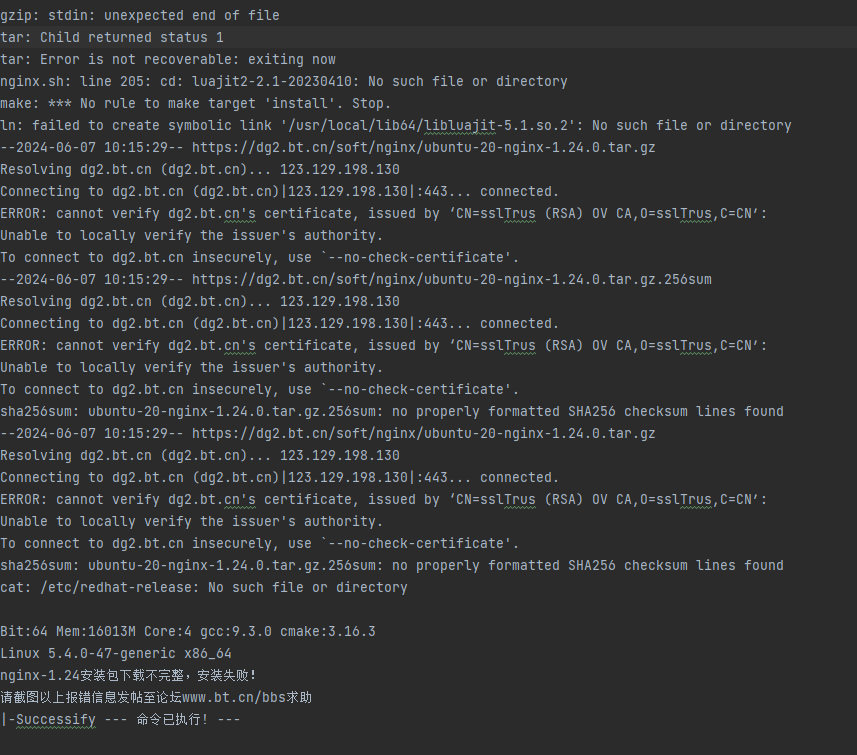
Task: Click the underlined 'Successify' word
Action: (x=56, y=719)
